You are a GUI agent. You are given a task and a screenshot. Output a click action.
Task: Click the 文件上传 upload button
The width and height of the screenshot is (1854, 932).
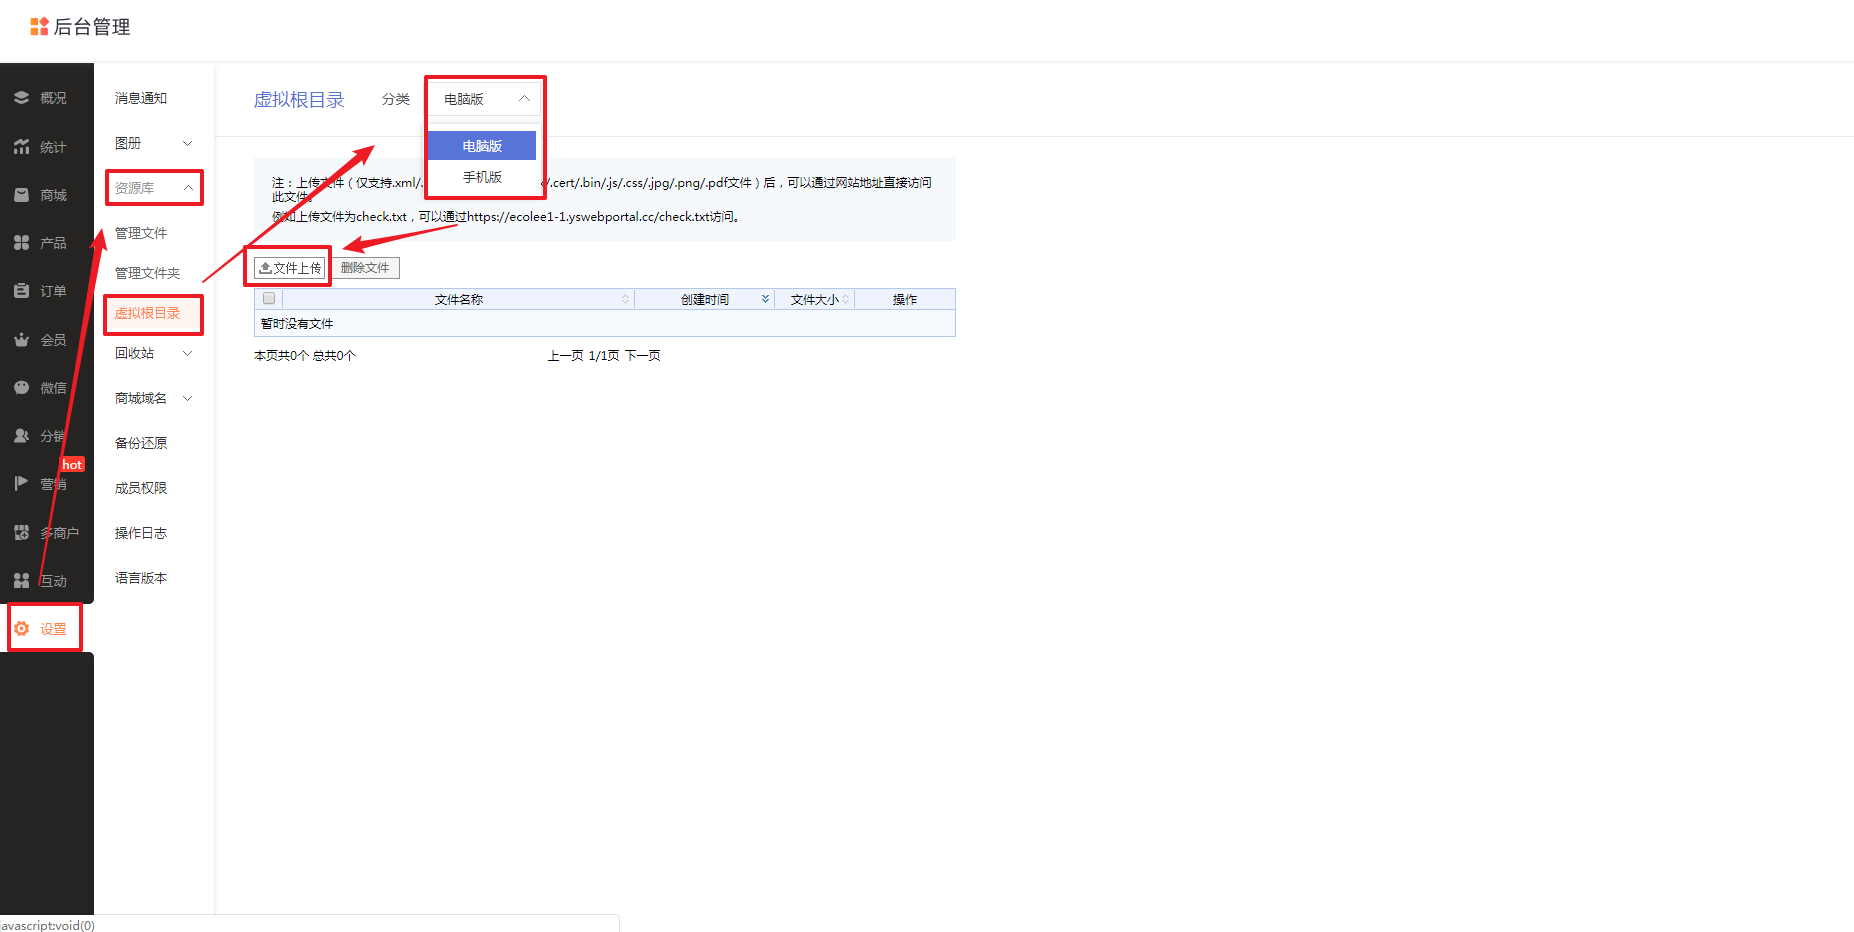tap(290, 268)
